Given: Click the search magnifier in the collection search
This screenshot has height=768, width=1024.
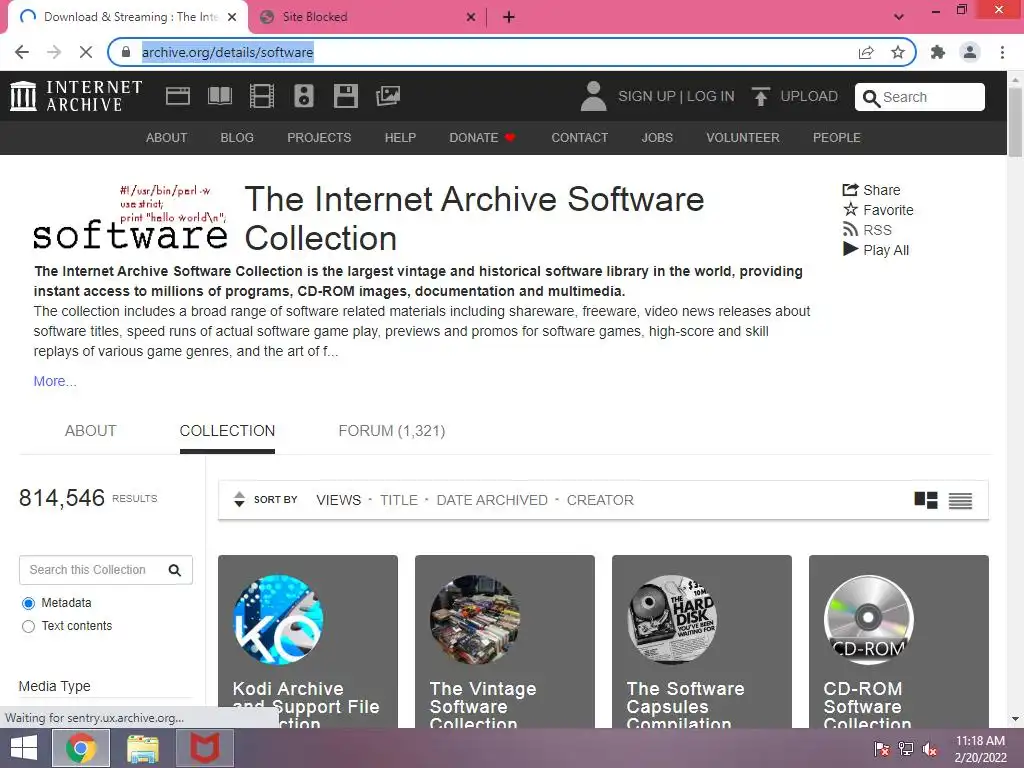Looking at the screenshot, I should coord(174,570).
